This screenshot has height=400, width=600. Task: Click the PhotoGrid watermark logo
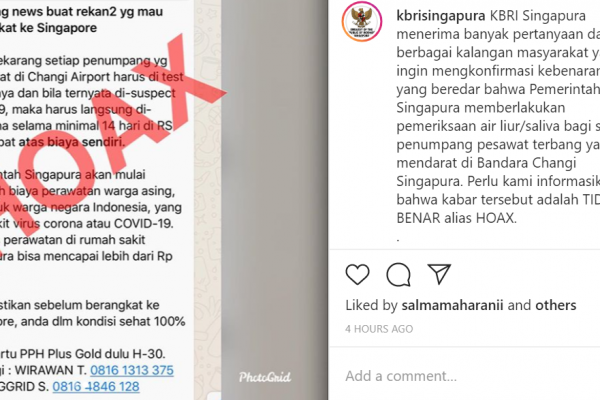coord(265,377)
